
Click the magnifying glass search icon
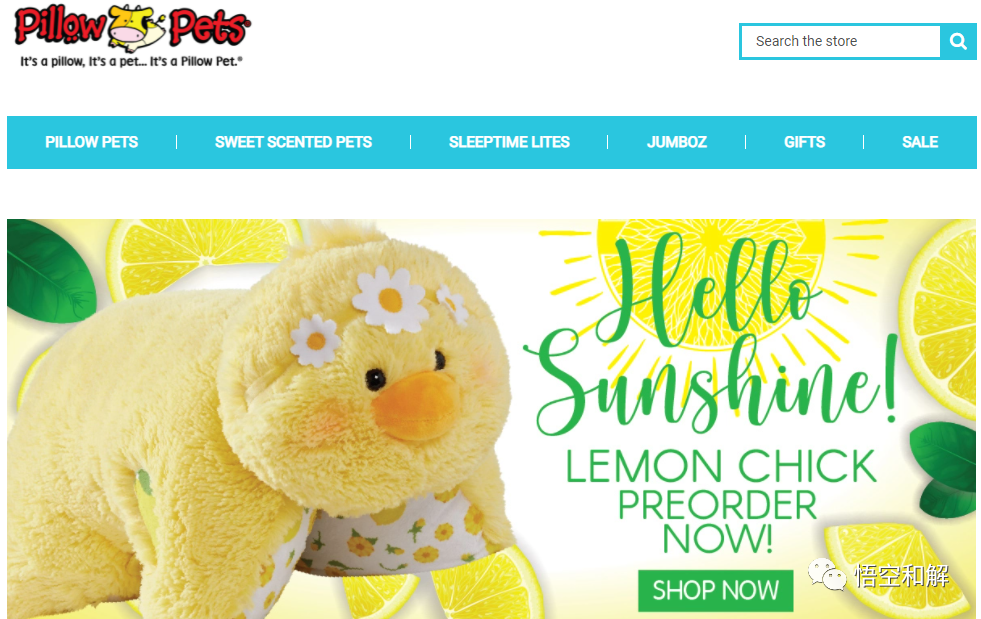click(x=958, y=41)
